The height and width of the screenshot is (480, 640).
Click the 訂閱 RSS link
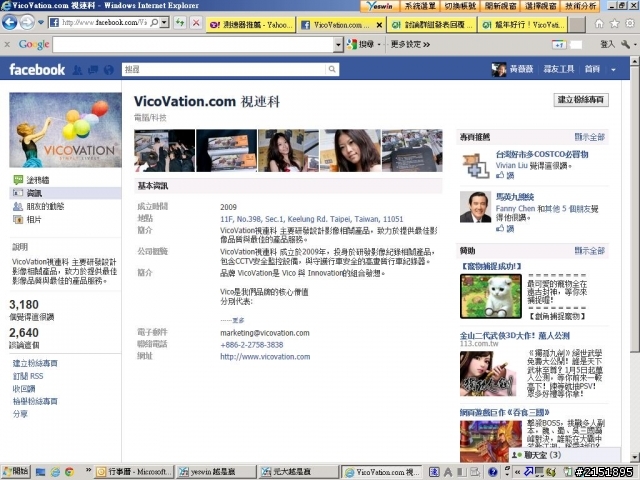pyautogui.click(x=28, y=376)
